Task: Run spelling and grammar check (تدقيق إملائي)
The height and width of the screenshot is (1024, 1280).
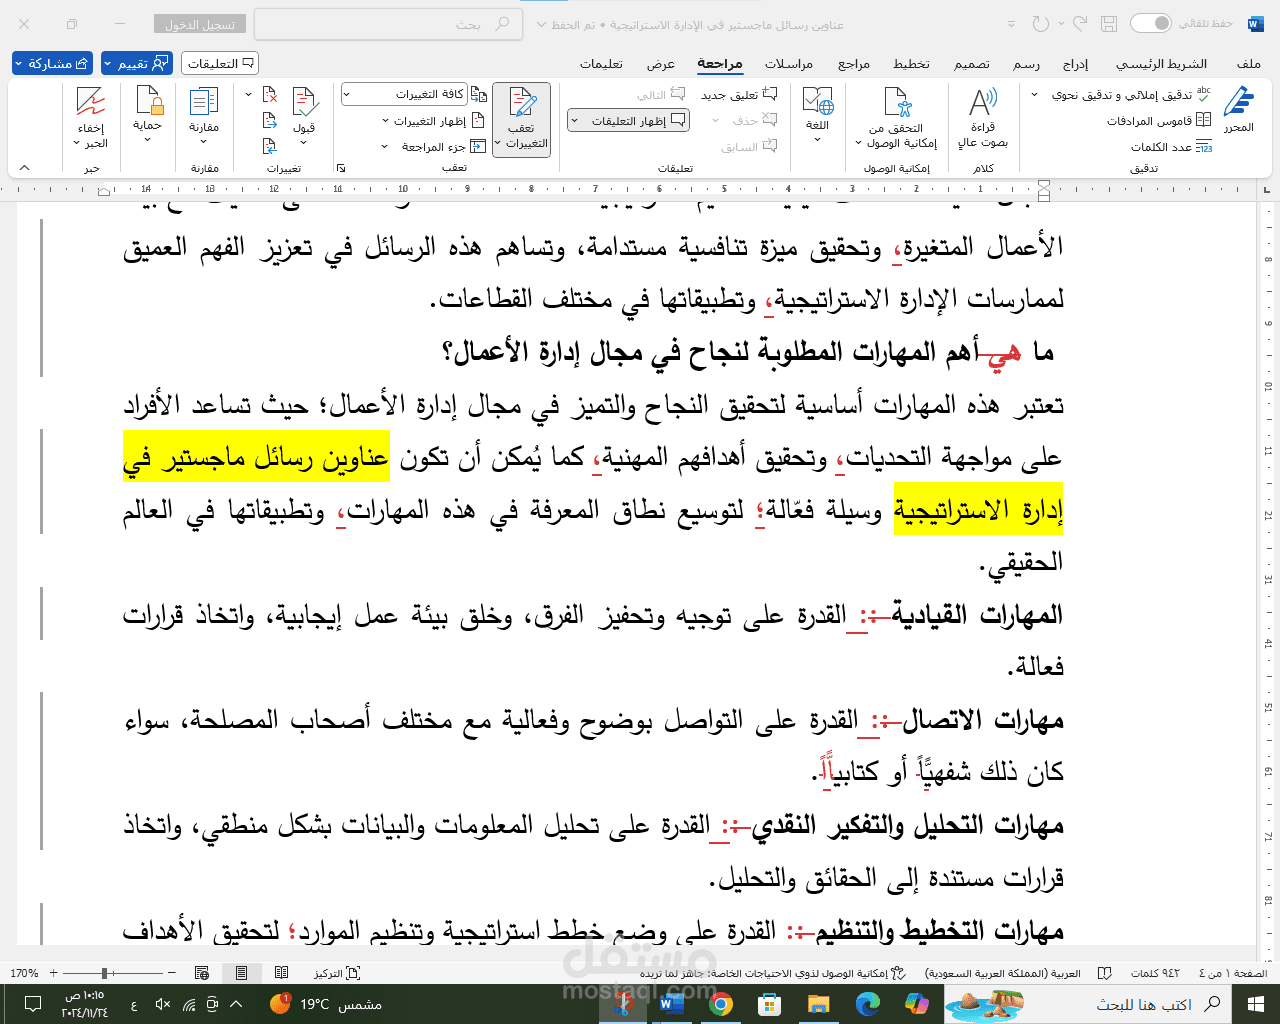Action: [1131, 94]
